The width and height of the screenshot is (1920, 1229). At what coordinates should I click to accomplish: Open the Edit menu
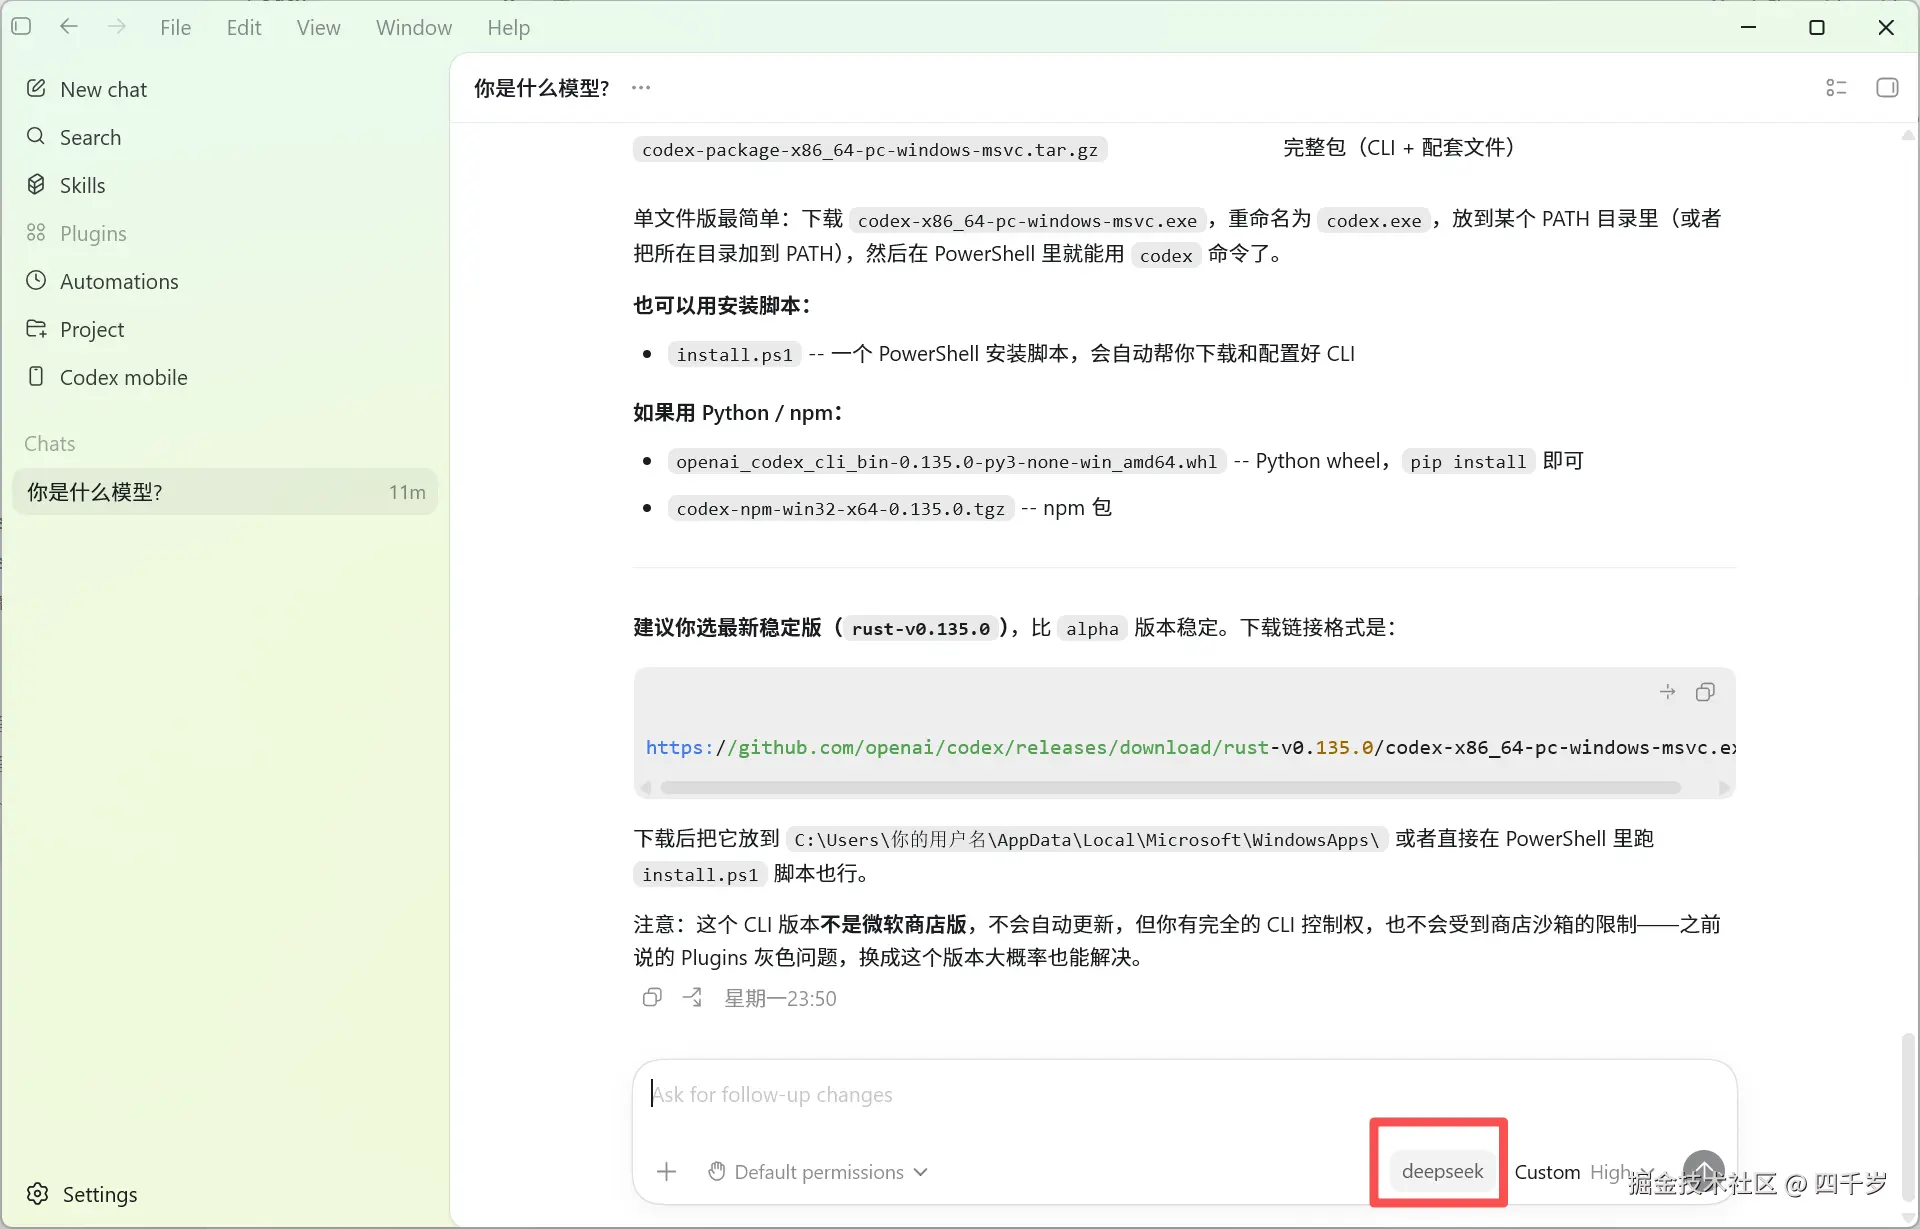coord(244,28)
